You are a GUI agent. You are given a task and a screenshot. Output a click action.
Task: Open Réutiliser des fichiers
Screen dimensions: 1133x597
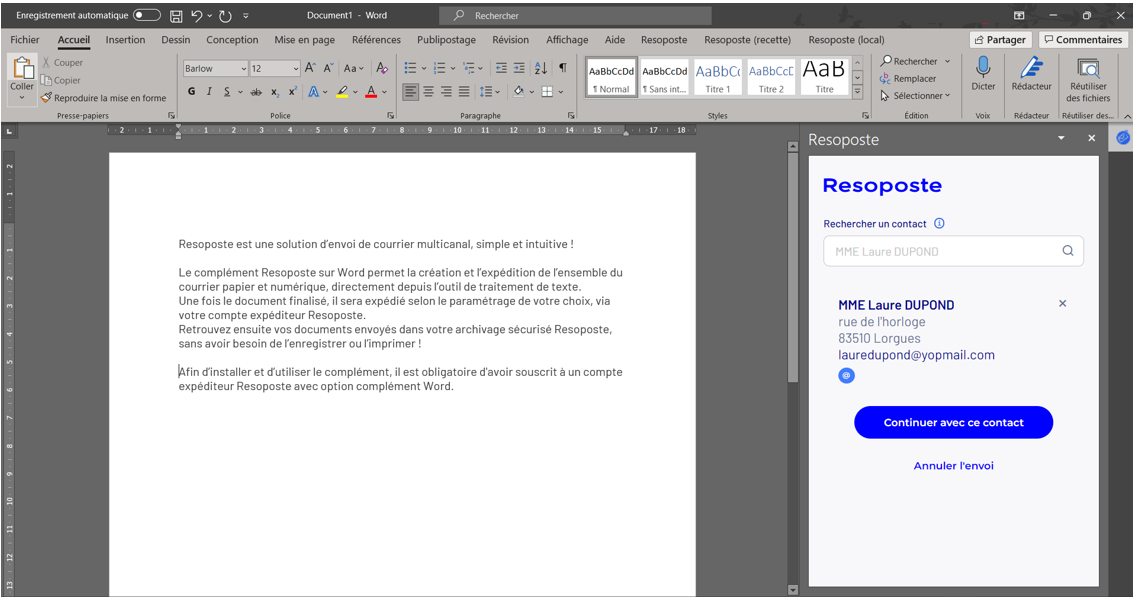coord(1088,80)
